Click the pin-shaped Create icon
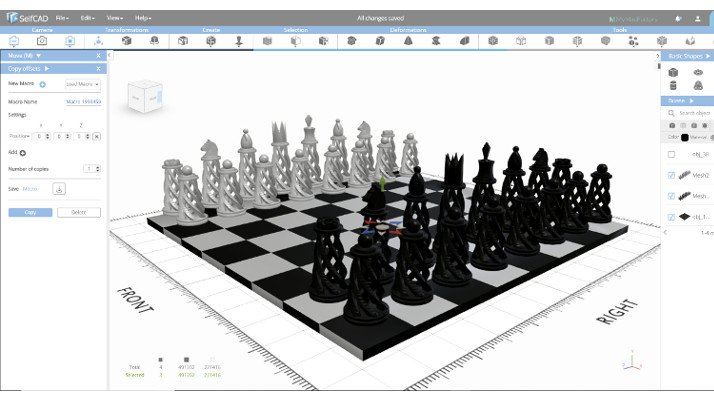Viewport: 714px width, 400px height. click(x=239, y=41)
